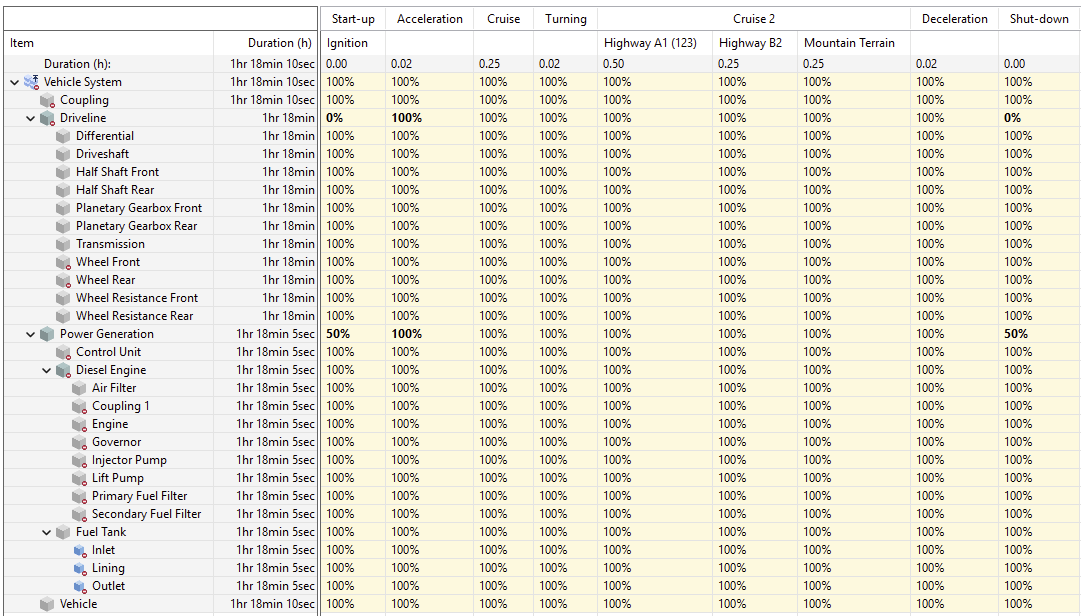Click the Lift Pump icon
Viewport: 1081px width, 616px height.
tap(79, 478)
